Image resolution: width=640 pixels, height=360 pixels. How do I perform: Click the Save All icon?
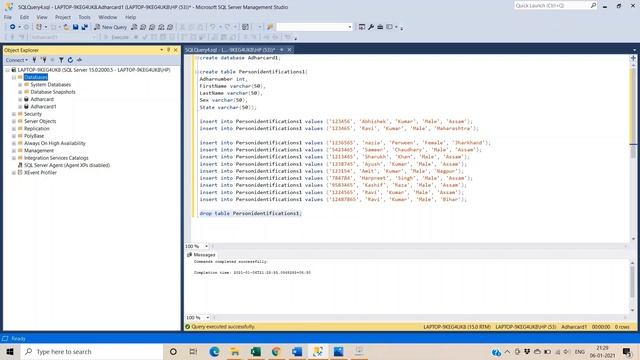click(84, 27)
